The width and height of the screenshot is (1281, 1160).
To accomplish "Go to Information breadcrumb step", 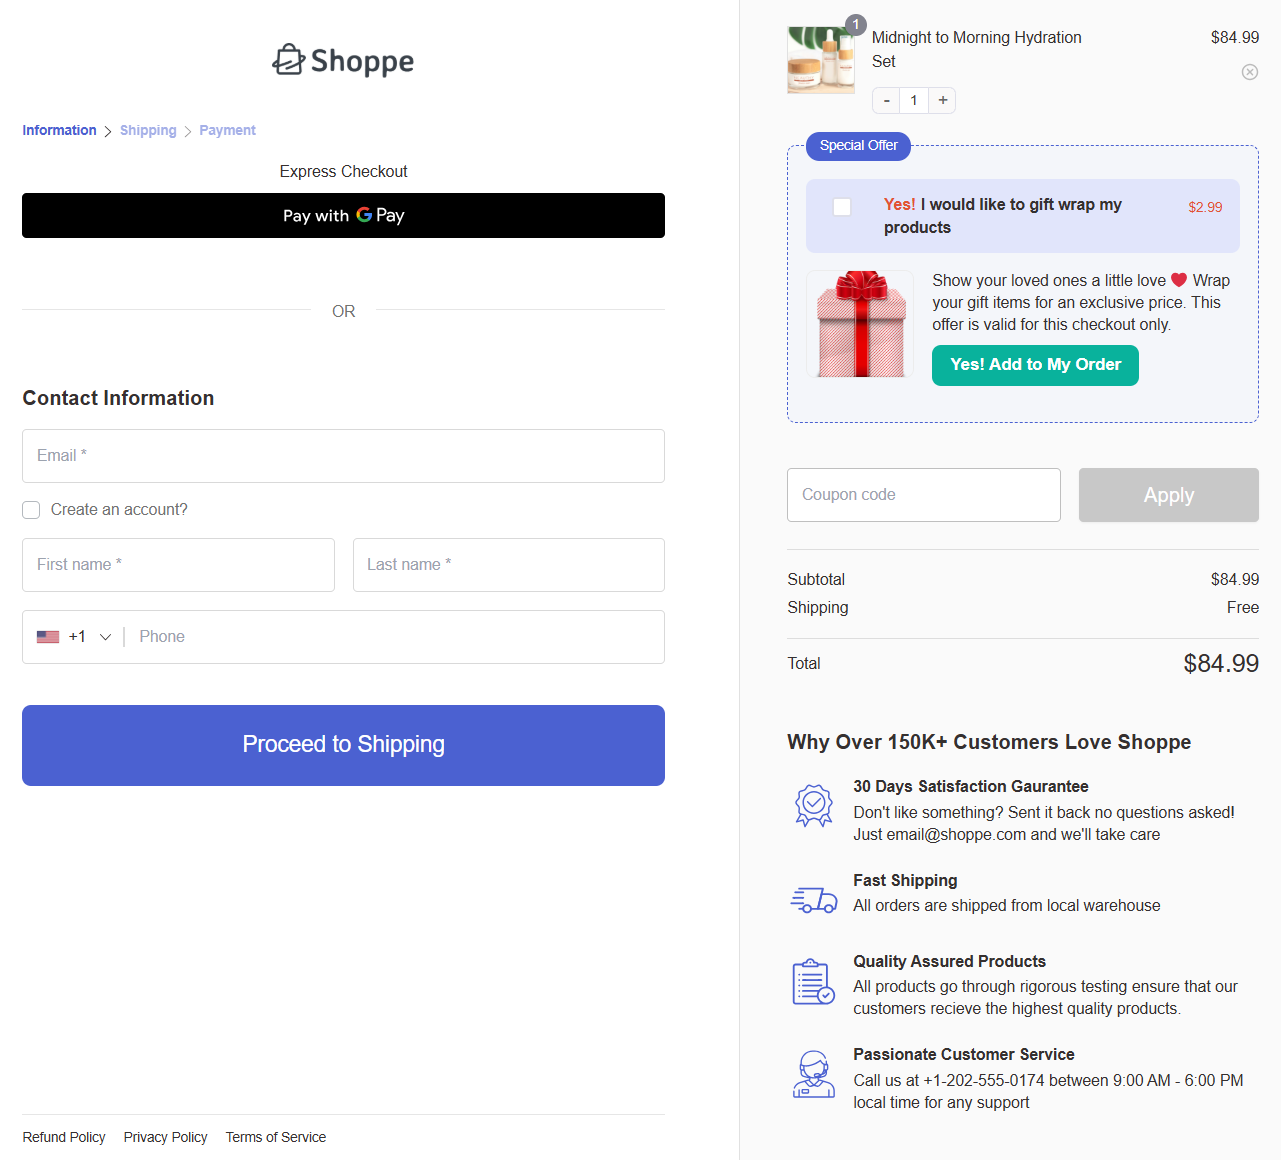I will pos(60,130).
